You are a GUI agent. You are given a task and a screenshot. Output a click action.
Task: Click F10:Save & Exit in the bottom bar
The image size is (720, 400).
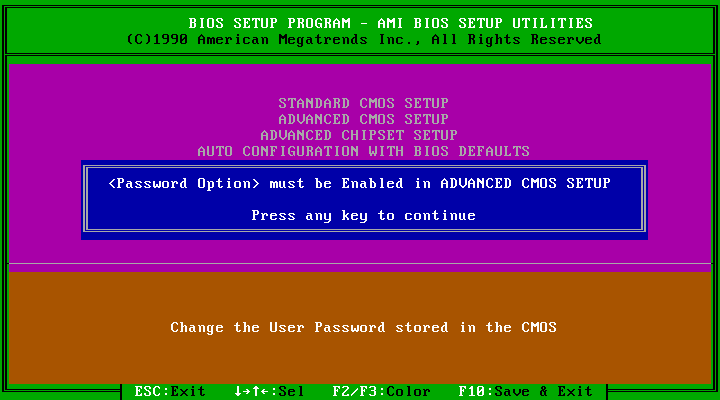(x=525, y=392)
